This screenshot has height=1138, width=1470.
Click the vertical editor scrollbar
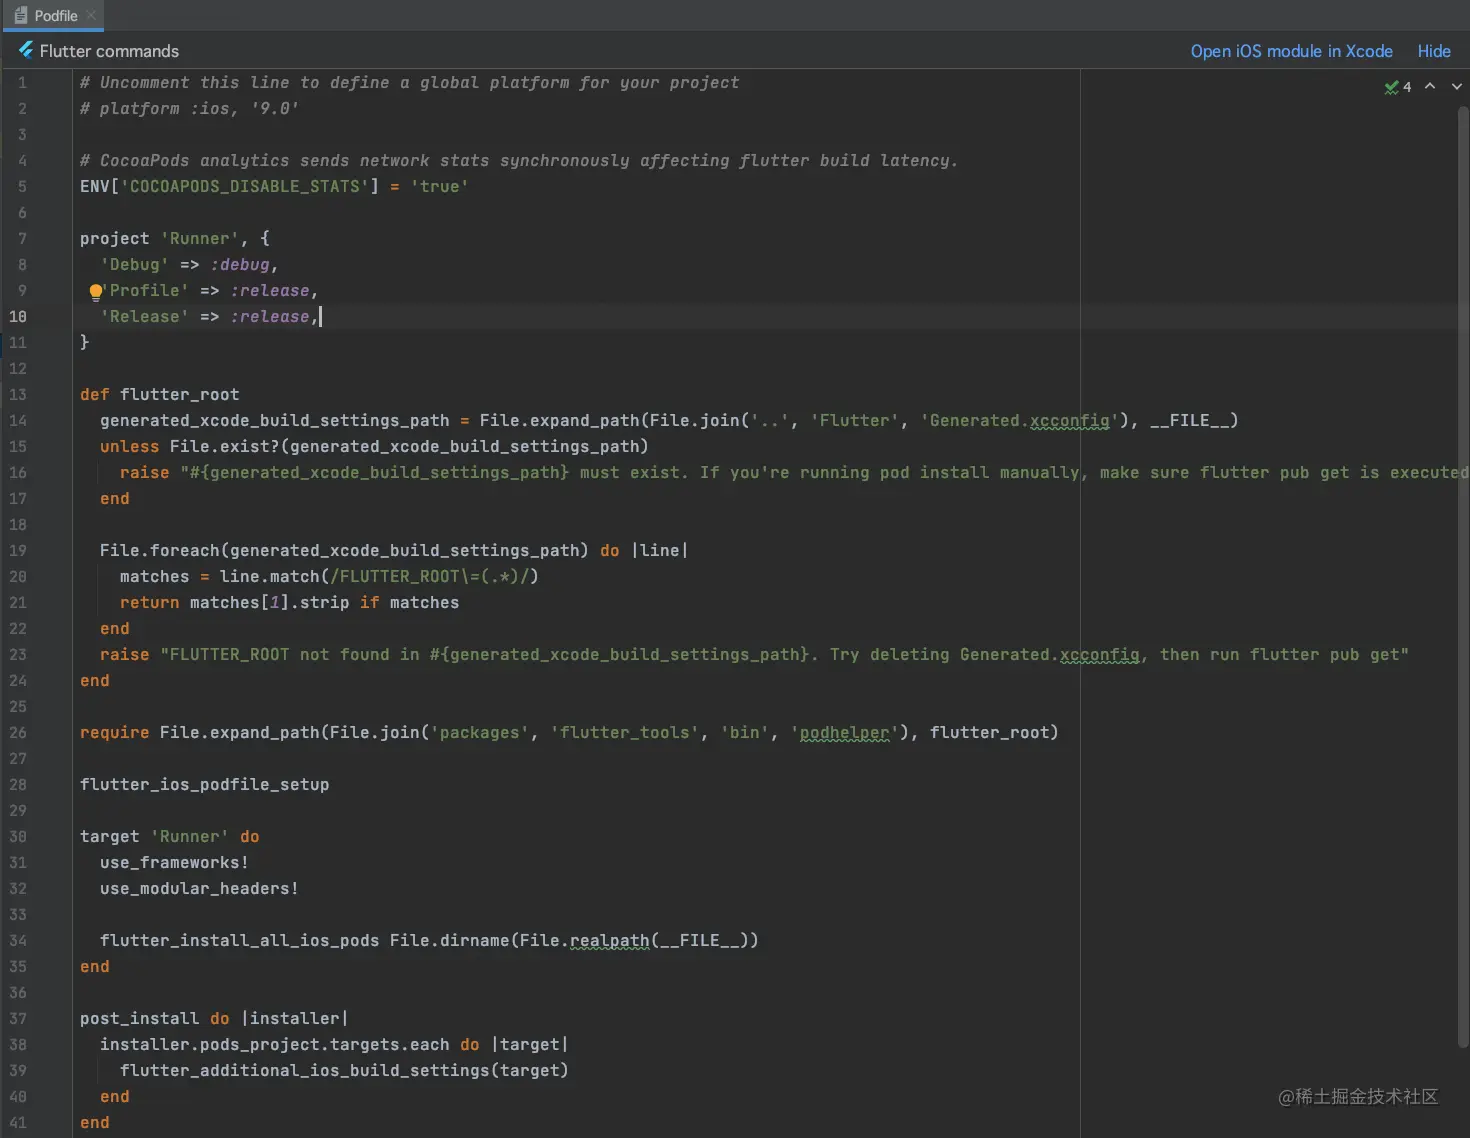(x=1463, y=575)
